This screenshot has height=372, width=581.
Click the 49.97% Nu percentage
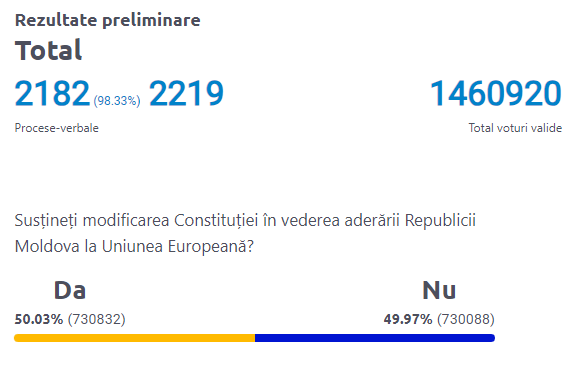coord(408,319)
